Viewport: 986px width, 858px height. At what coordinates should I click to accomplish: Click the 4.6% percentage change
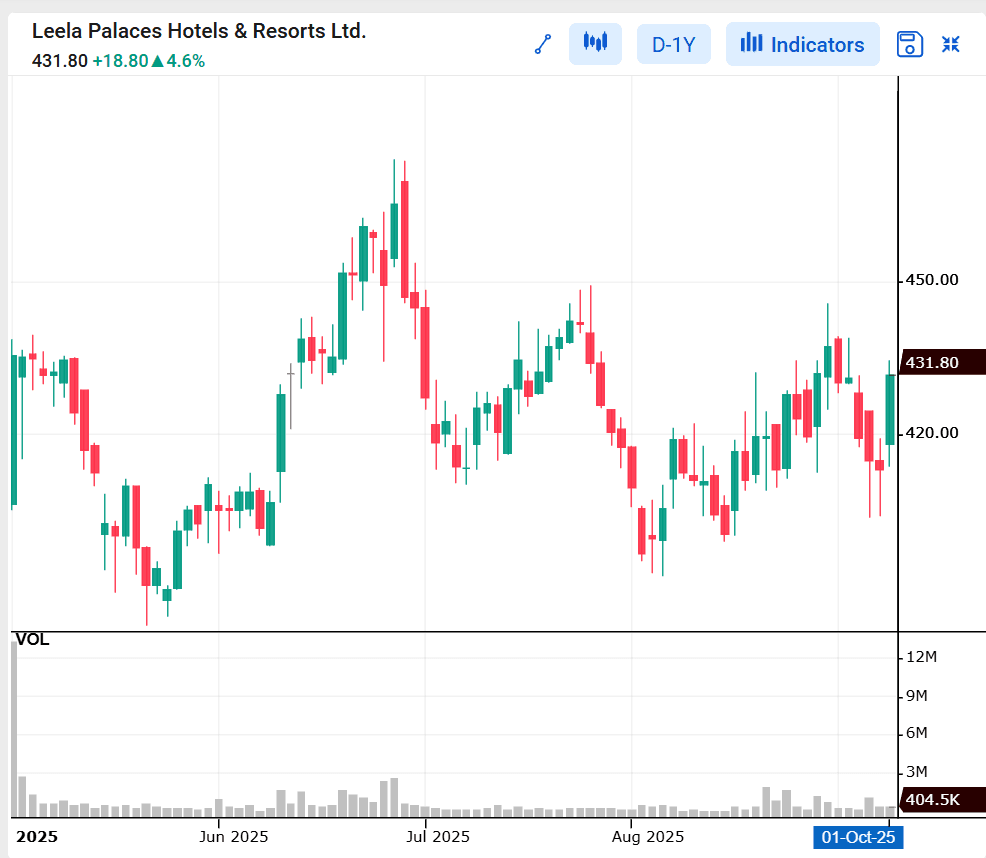tap(186, 61)
